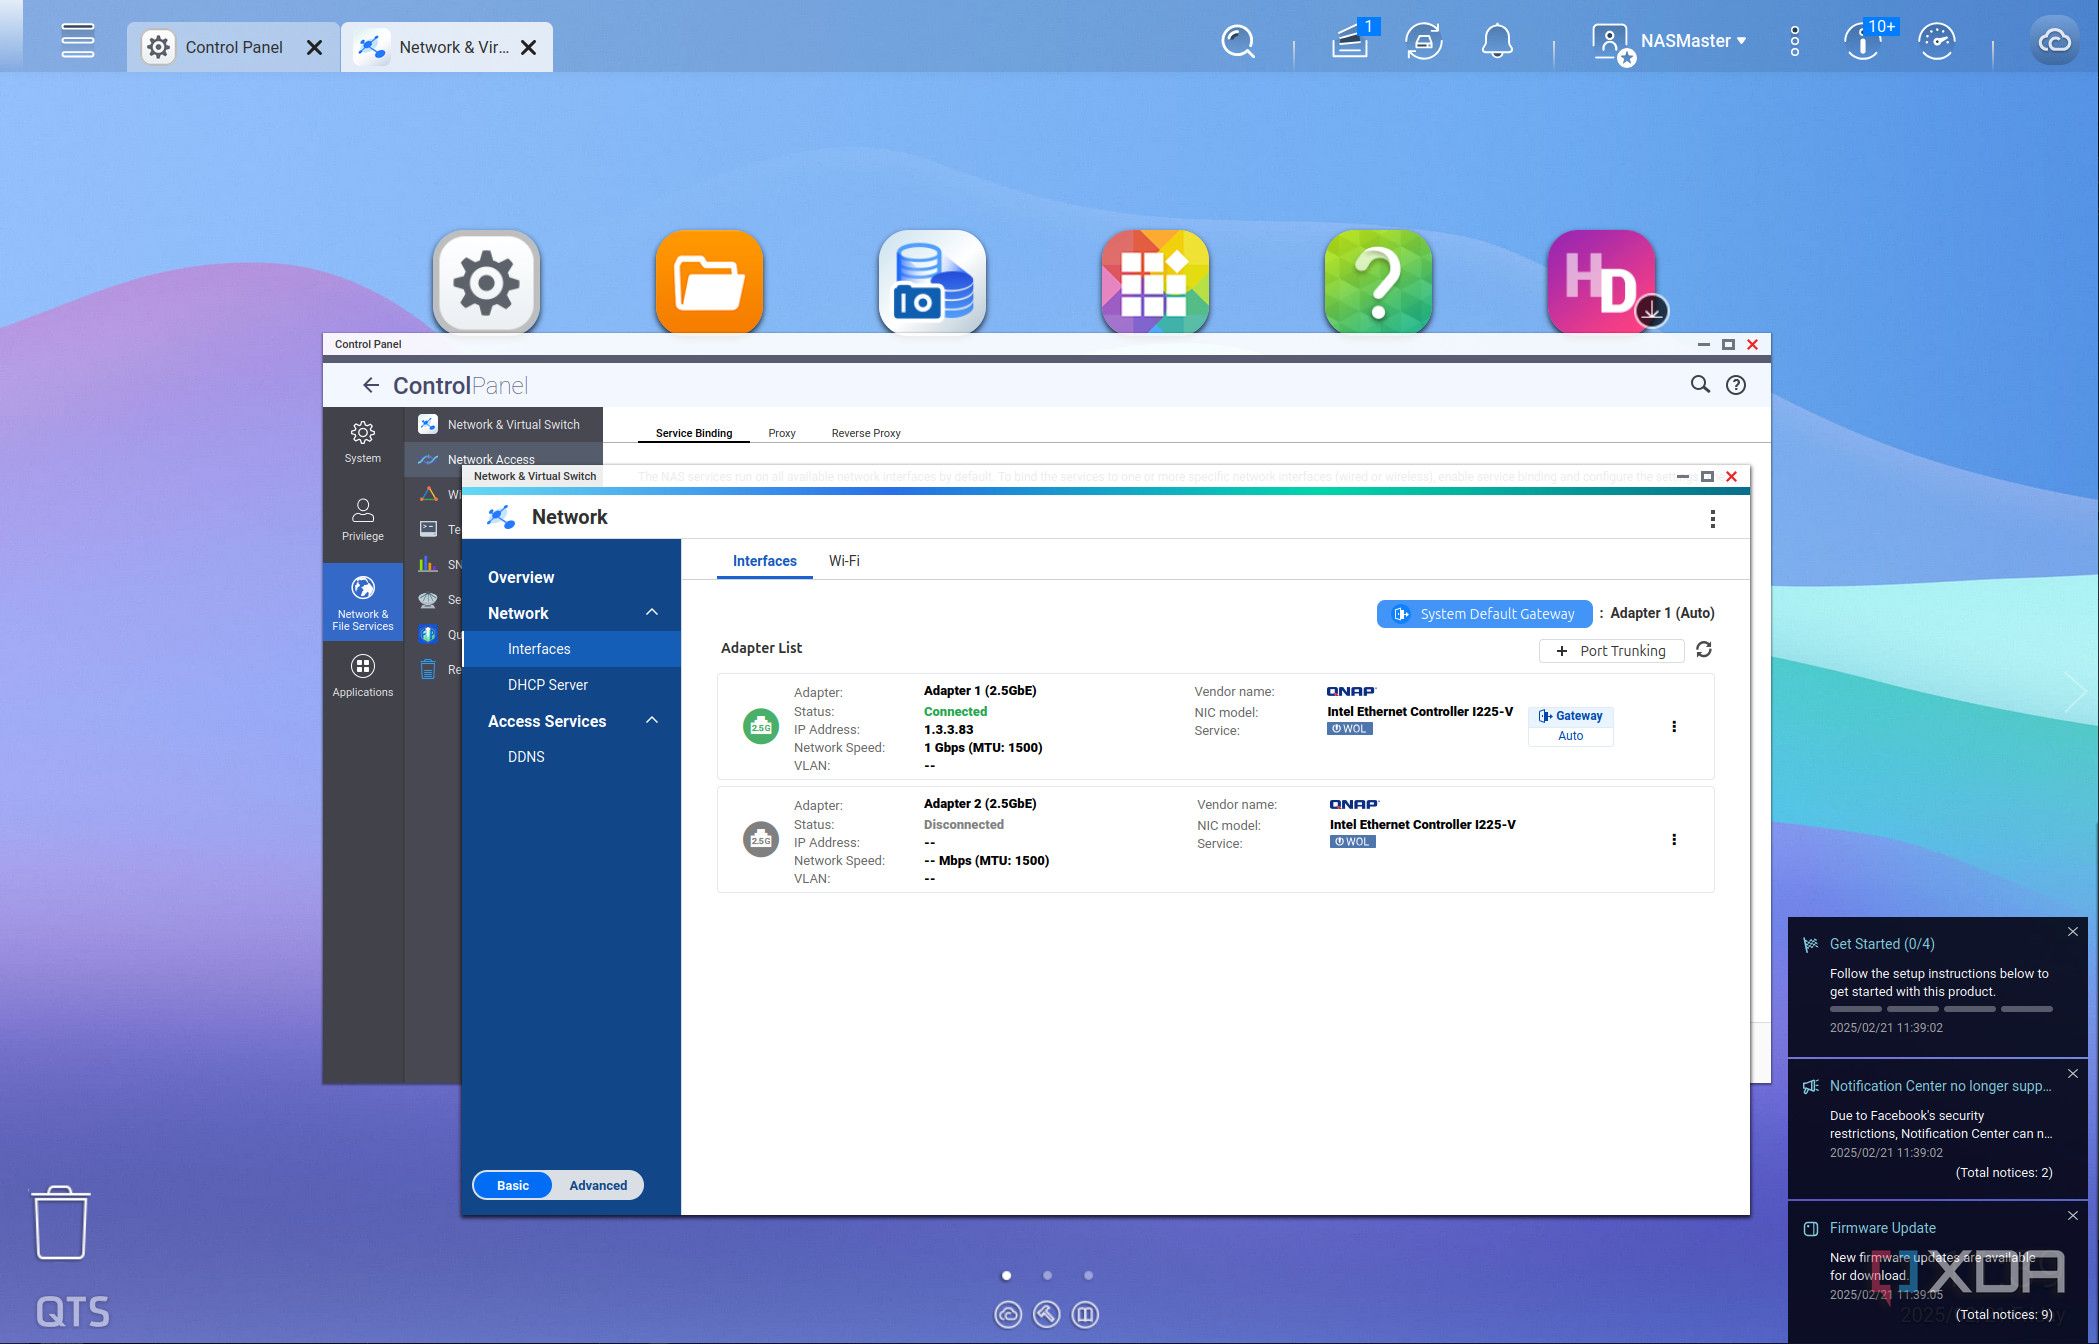This screenshot has width=2099, height=1344.
Task: Select Interfaces in Network sidebar
Action: click(x=572, y=649)
